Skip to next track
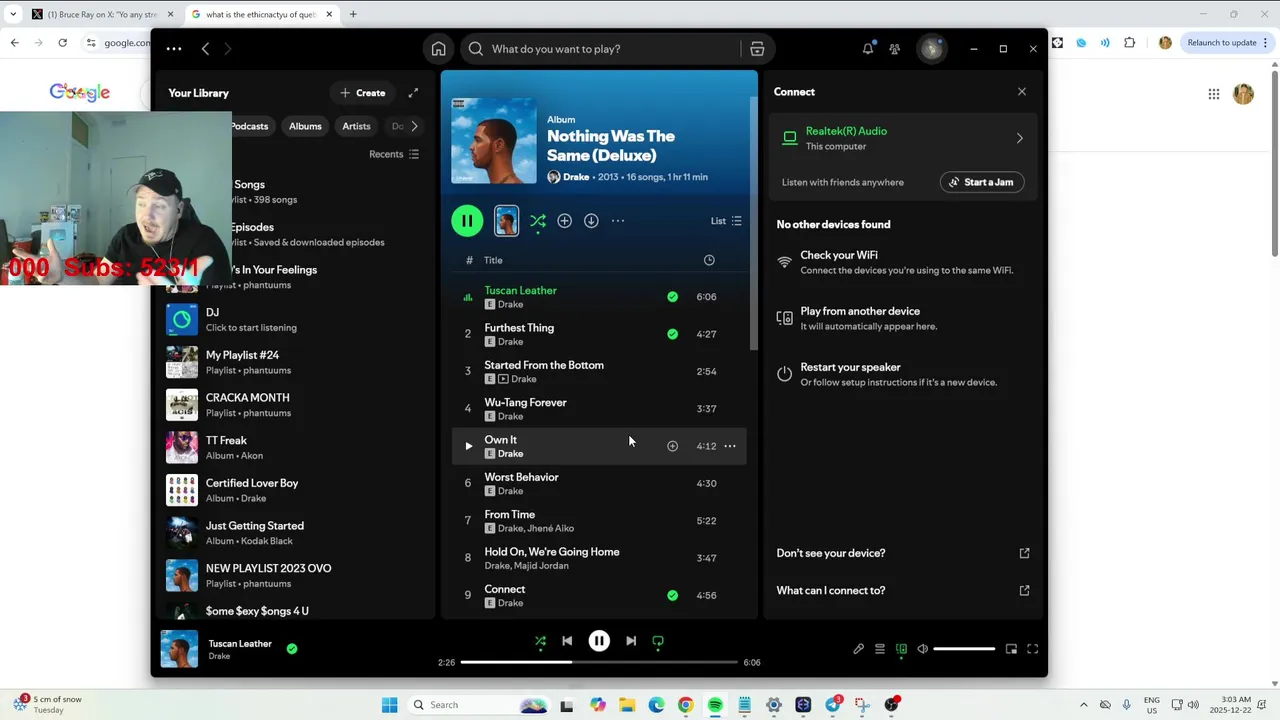 (631, 641)
